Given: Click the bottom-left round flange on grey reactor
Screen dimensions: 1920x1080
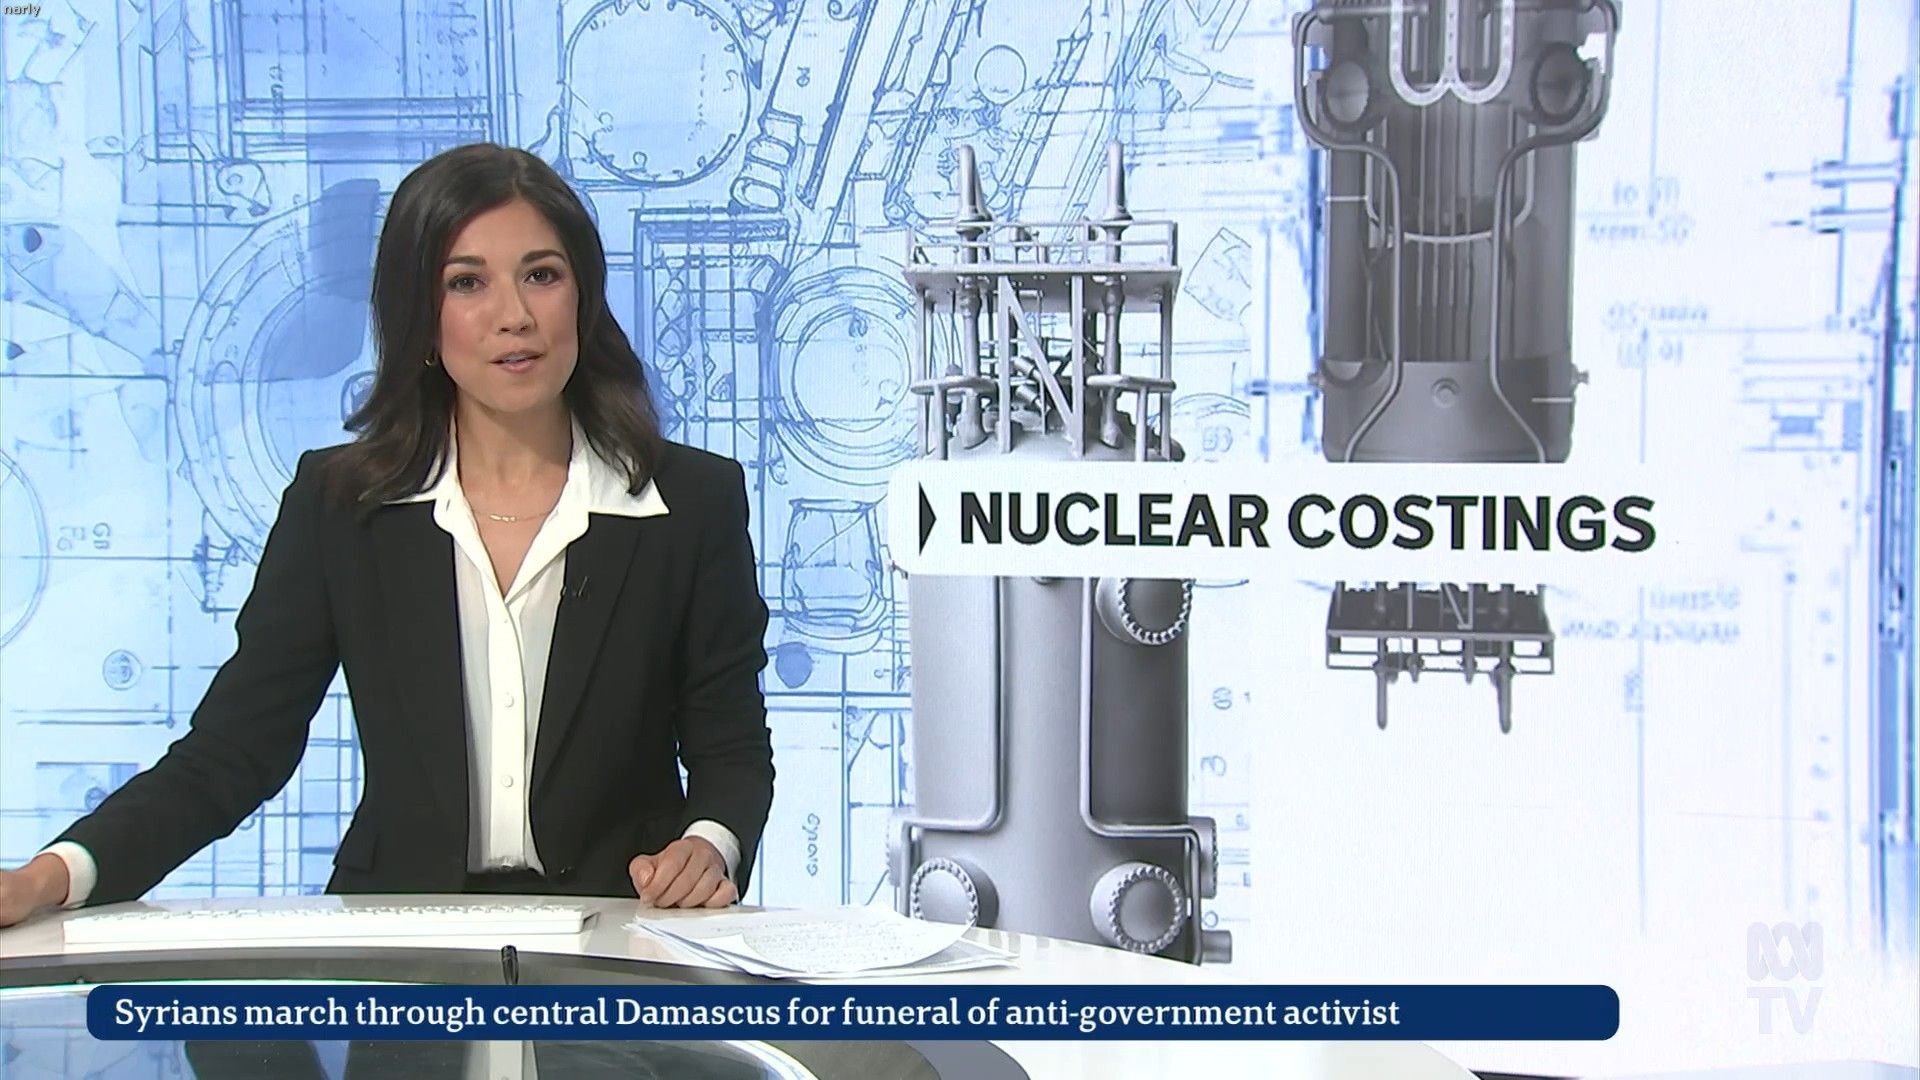Looking at the screenshot, I should coord(945,890).
